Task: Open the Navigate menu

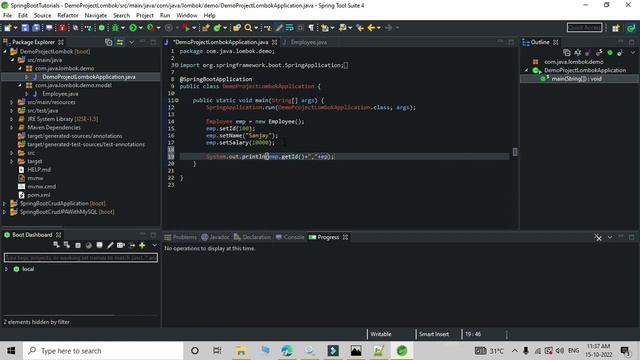Action: [96, 16]
